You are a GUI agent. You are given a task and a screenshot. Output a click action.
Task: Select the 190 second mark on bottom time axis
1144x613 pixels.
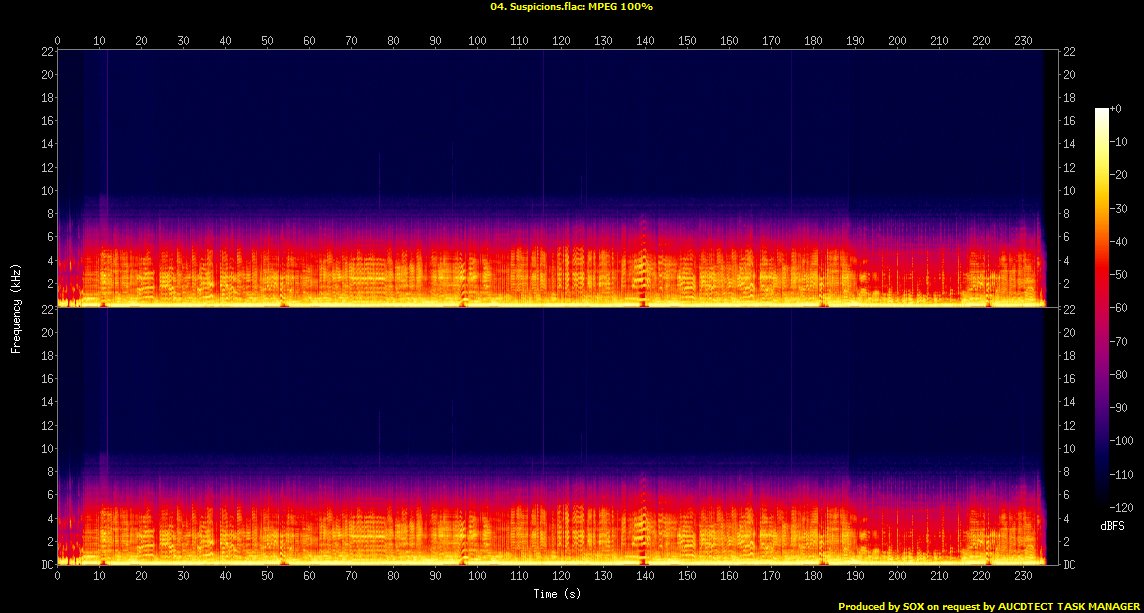coord(855,577)
